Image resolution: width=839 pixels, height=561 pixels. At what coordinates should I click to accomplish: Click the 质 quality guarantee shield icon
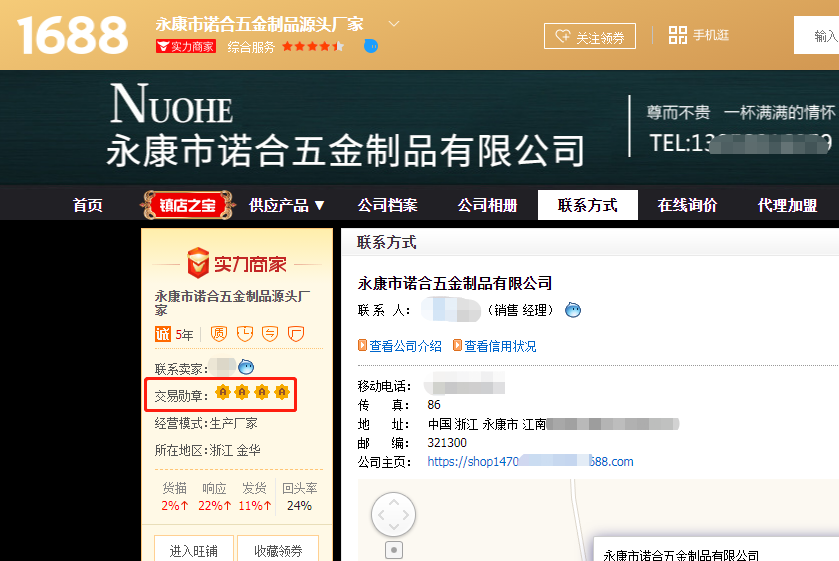click(x=218, y=333)
